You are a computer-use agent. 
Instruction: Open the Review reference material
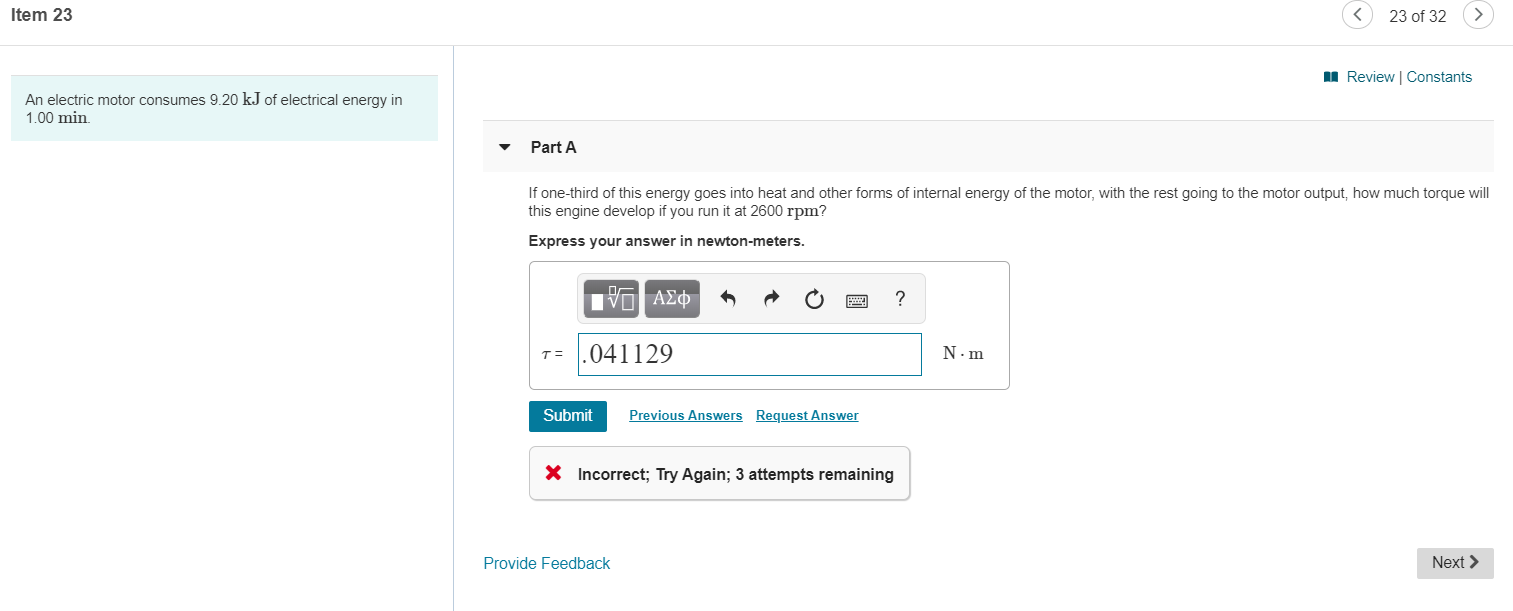(1368, 76)
